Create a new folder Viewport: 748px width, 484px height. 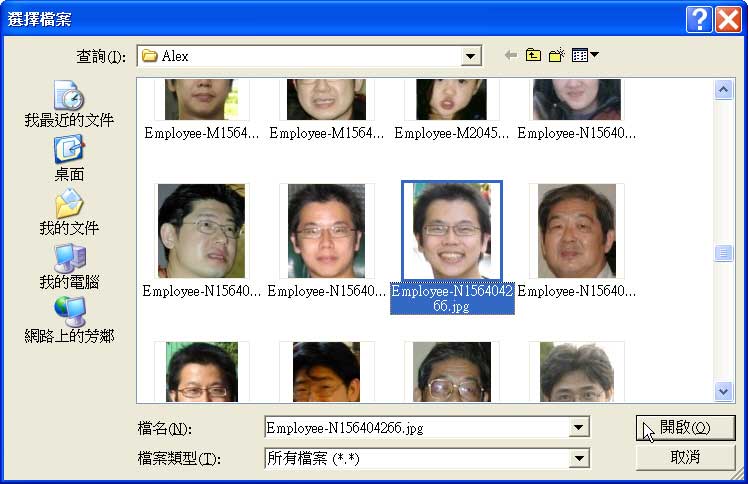click(557, 55)
